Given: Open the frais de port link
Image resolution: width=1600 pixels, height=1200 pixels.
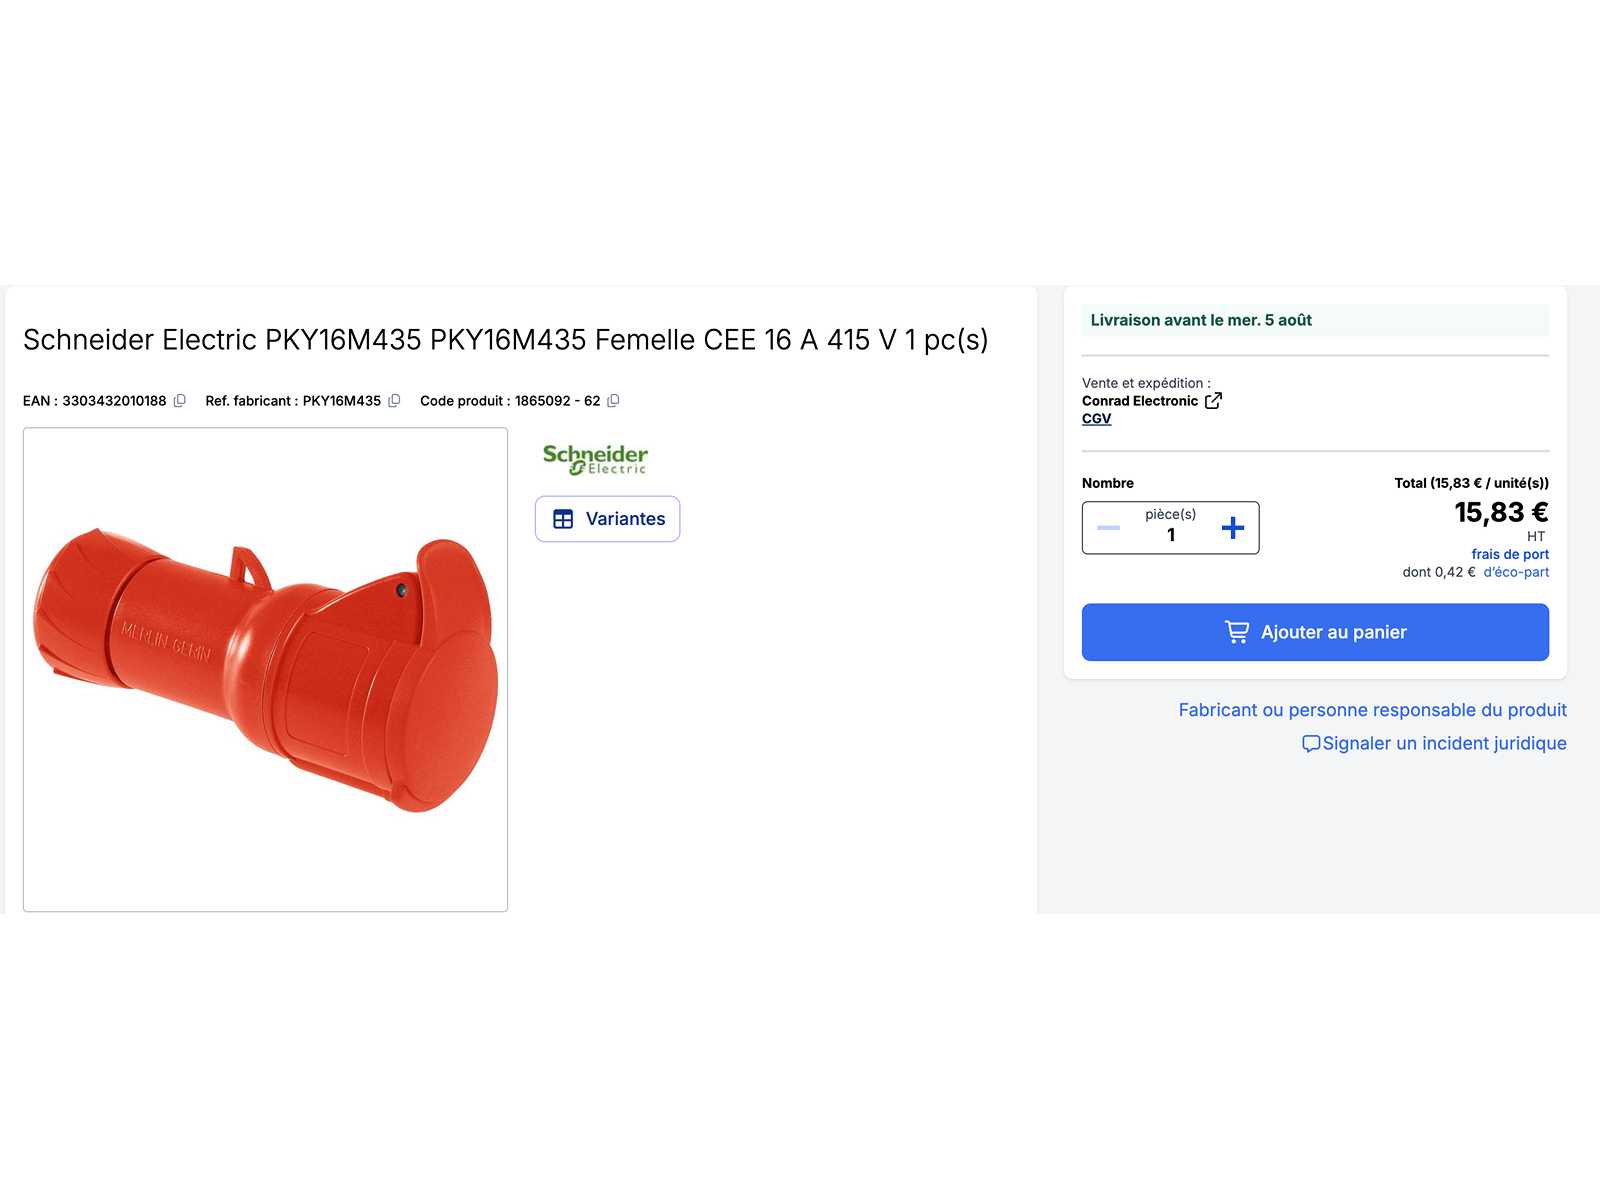Looking at the screenshot, I should (1509, 554).
